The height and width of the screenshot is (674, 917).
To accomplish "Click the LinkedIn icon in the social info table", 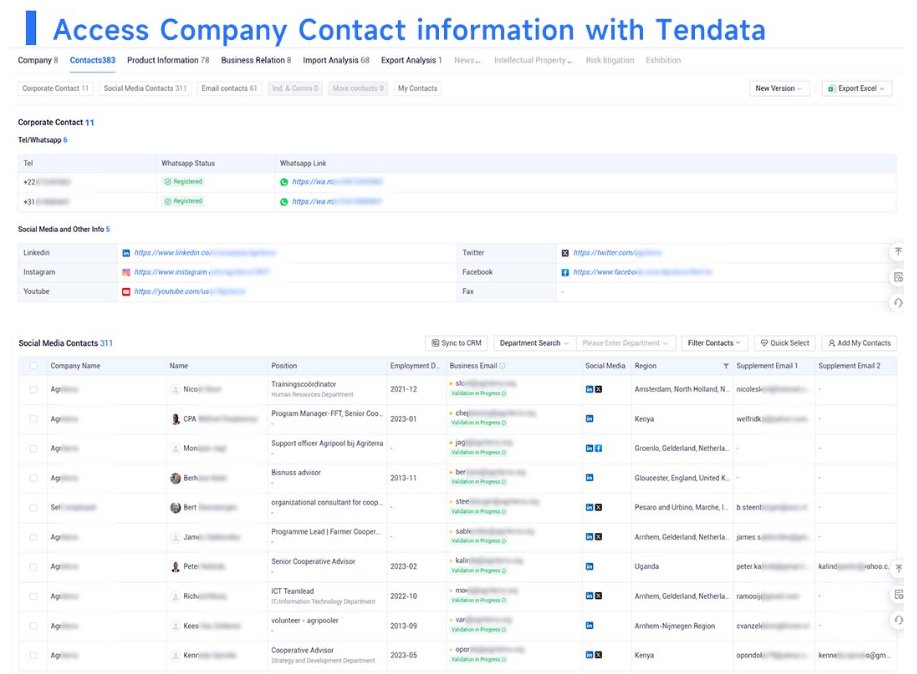I will pyautogui.click(x=126, y=253).
